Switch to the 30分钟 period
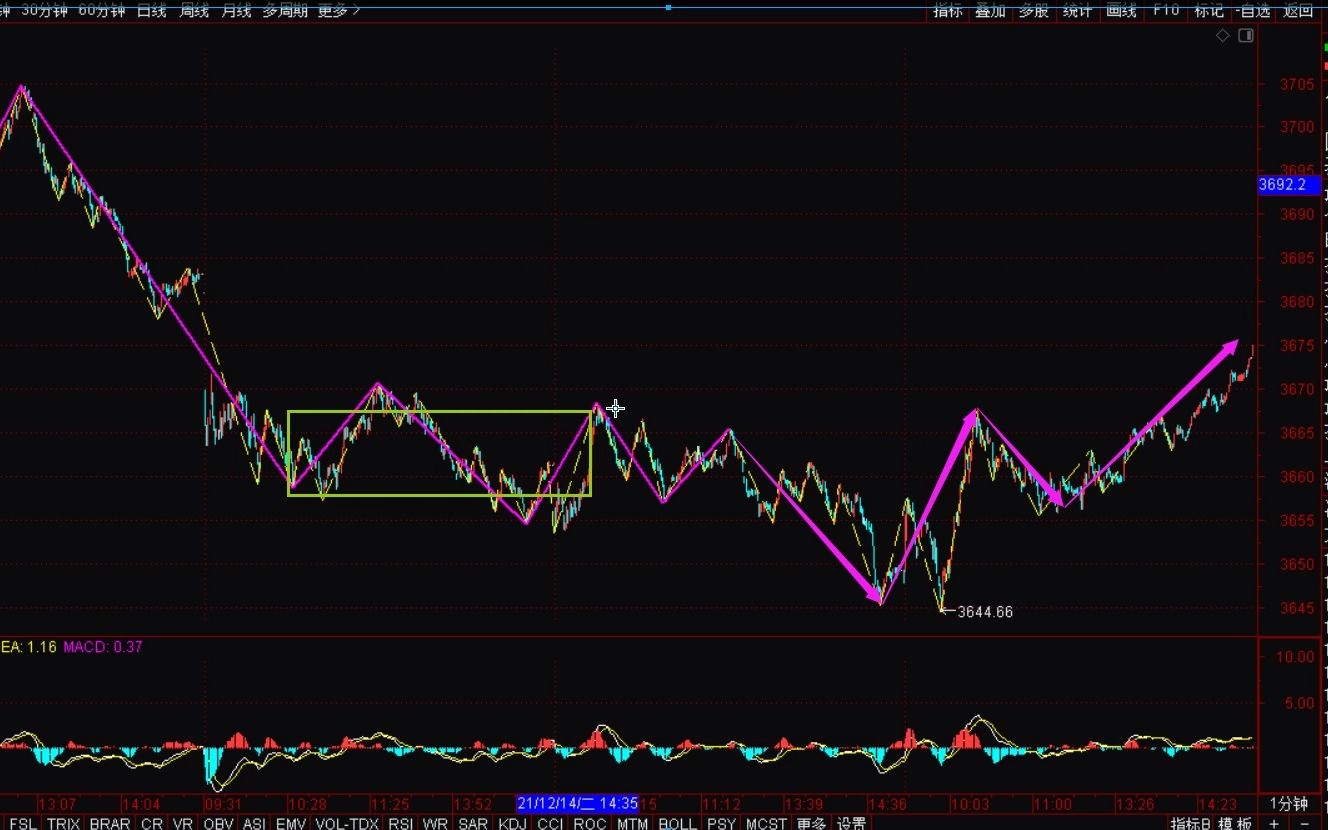This screenshot has width=1328, height=830. click(x=46, y=10)
